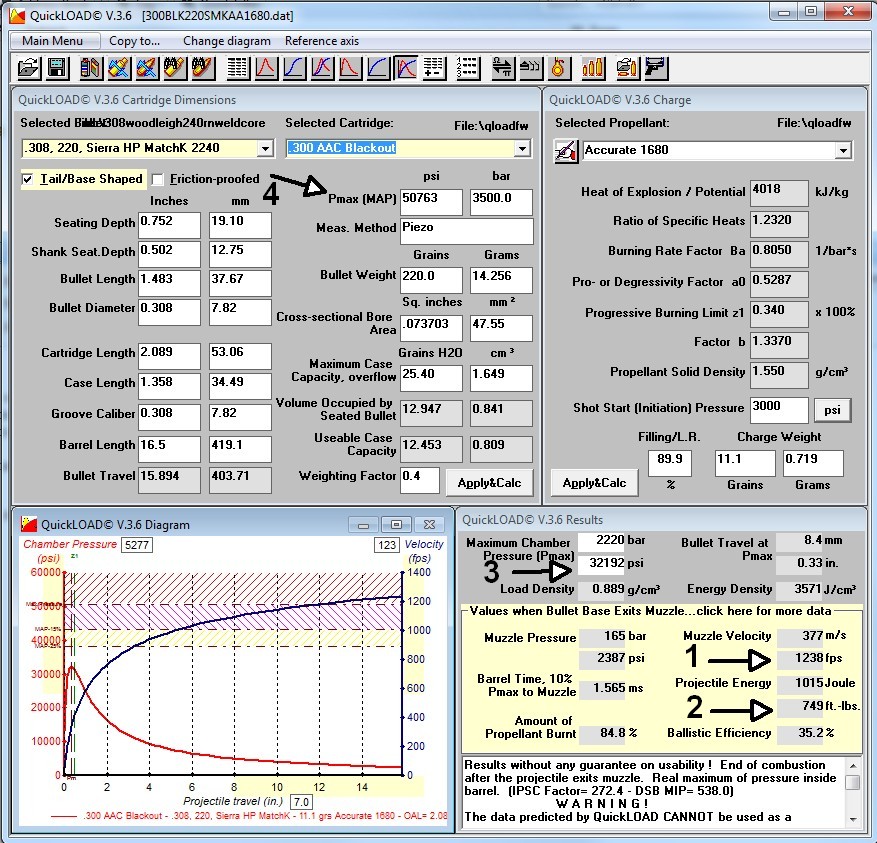Viewport: 877px width, 843px height.
Task: Click the three orange cartridges icon
Action: [x=592, y=68]
